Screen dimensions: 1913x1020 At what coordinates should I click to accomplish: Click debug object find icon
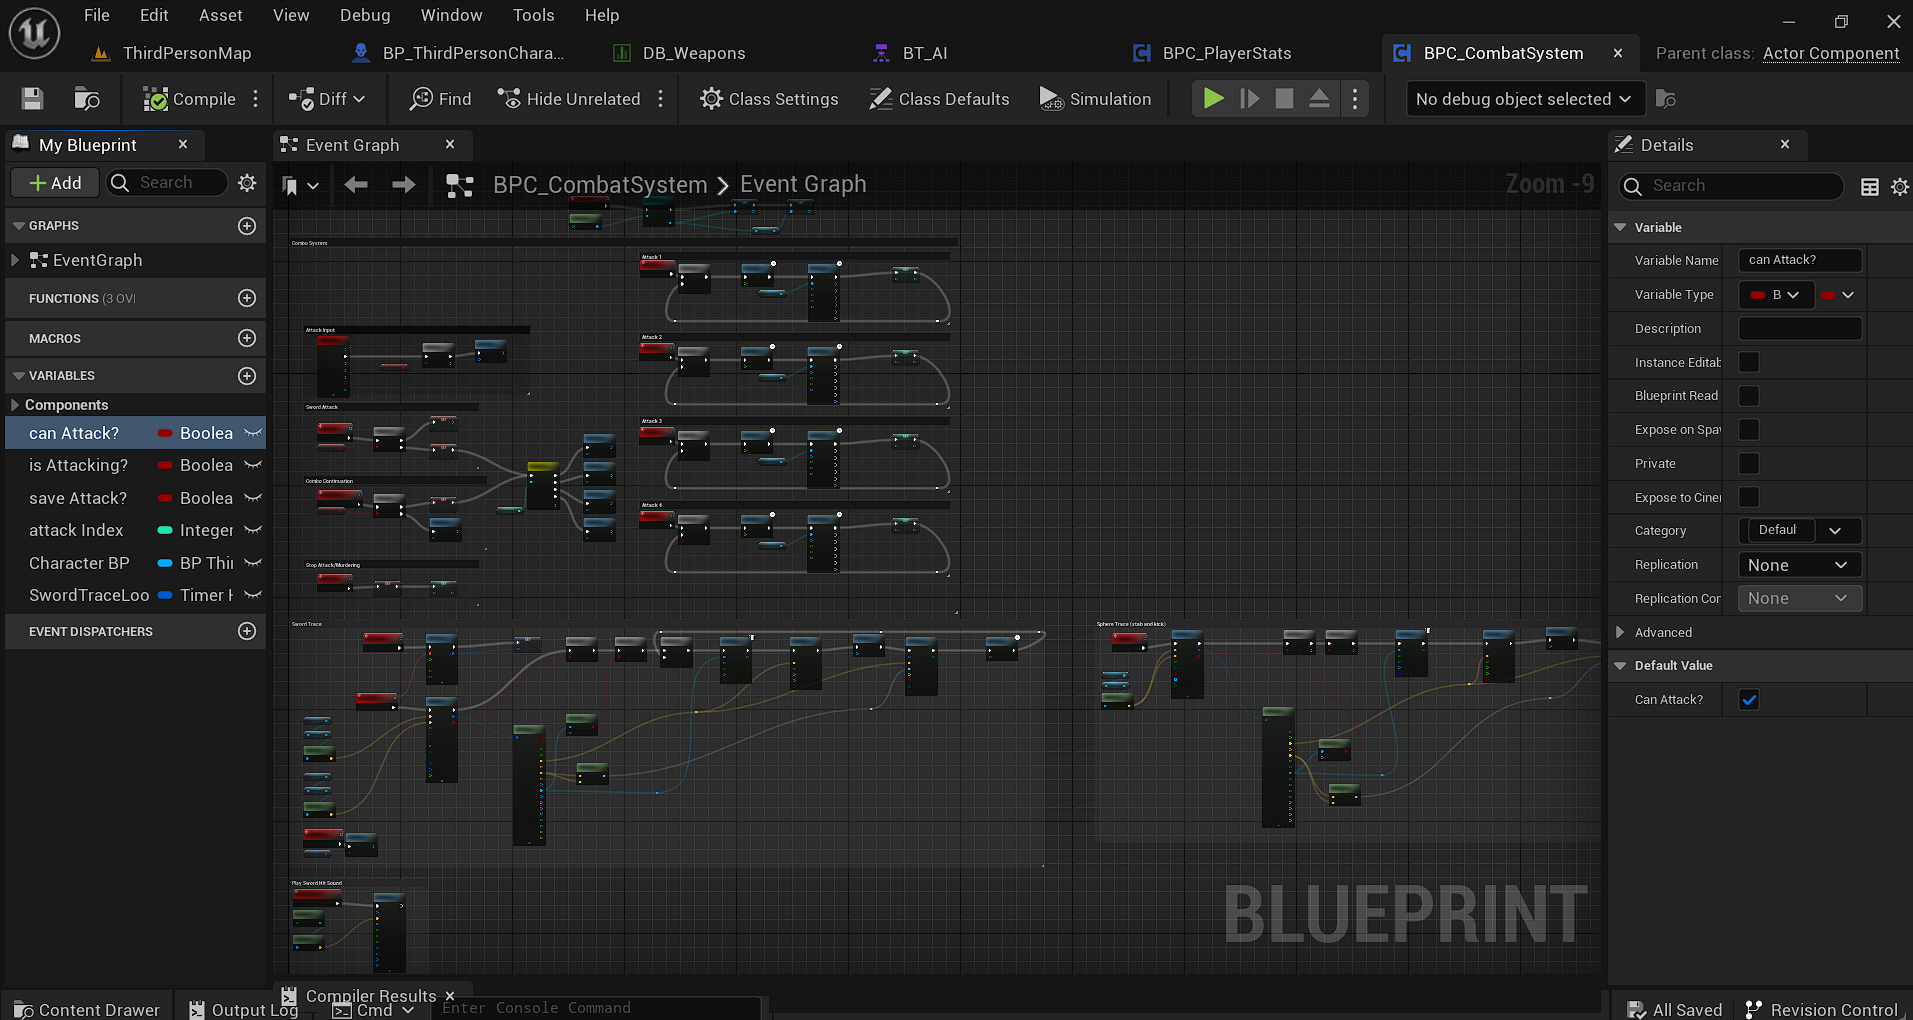[x=1666, y=99]
